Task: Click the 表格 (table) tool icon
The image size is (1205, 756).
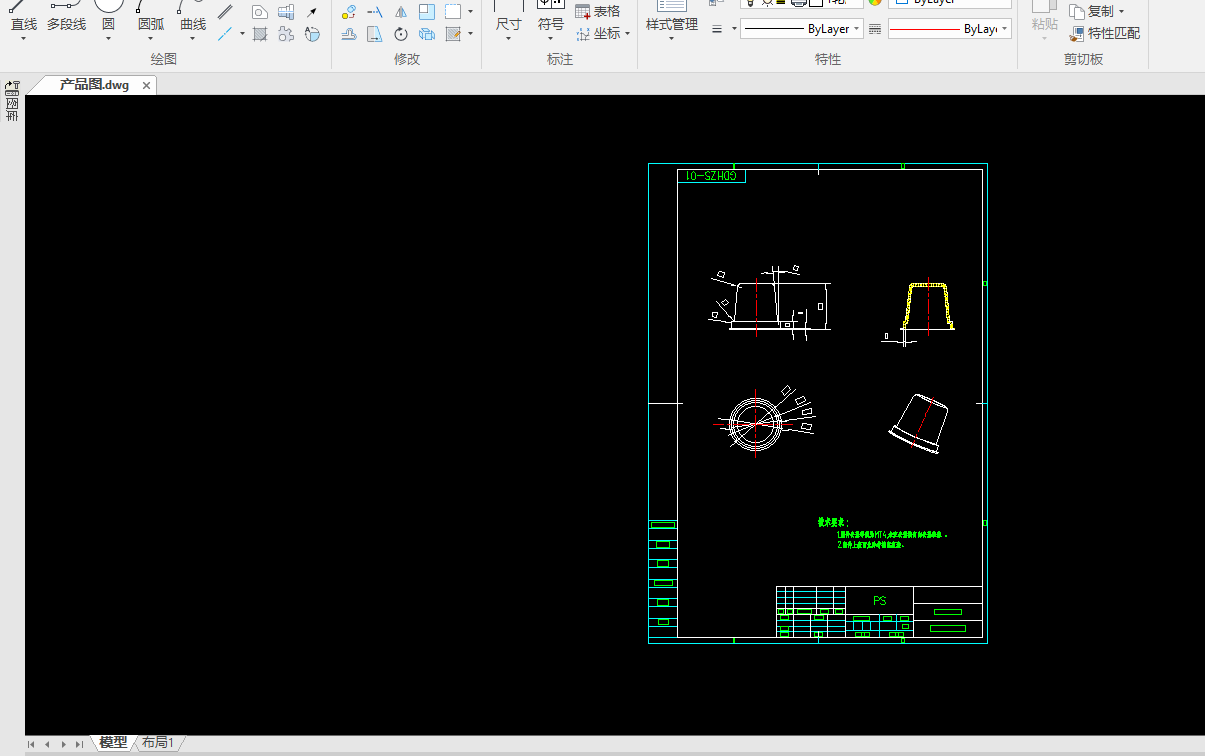Action: click(x=583, y=11)
